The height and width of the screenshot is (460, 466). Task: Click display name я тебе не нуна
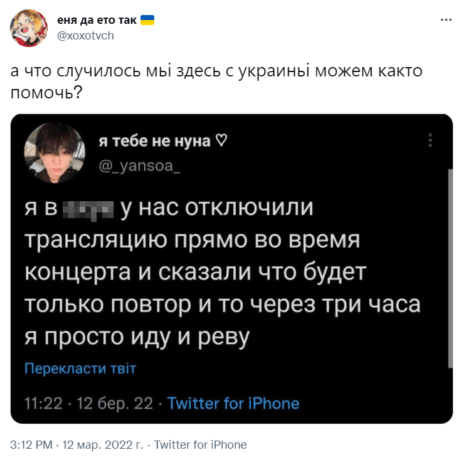(x=155, y=141)
